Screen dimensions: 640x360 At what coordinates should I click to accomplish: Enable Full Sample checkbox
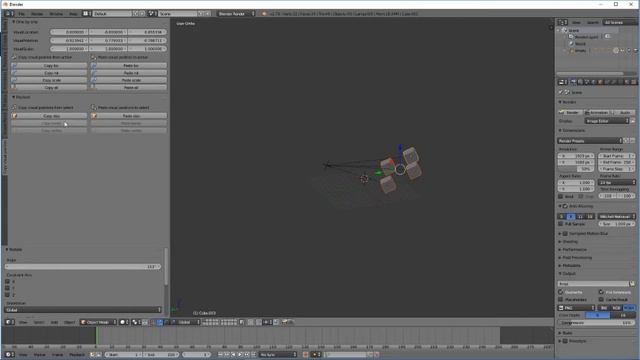coord(561,224)
